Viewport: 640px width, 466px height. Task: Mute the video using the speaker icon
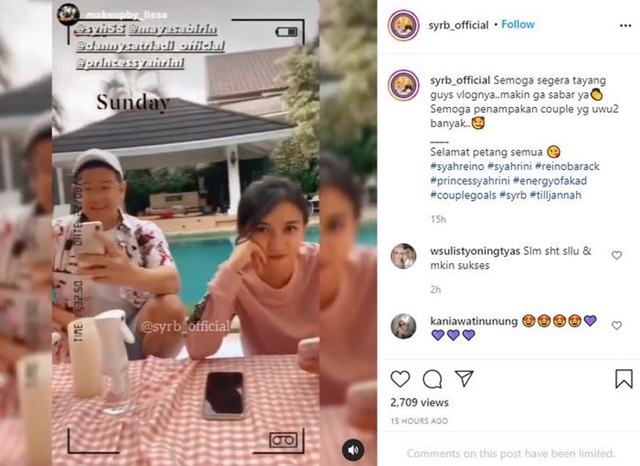click(x=353, y=450)
